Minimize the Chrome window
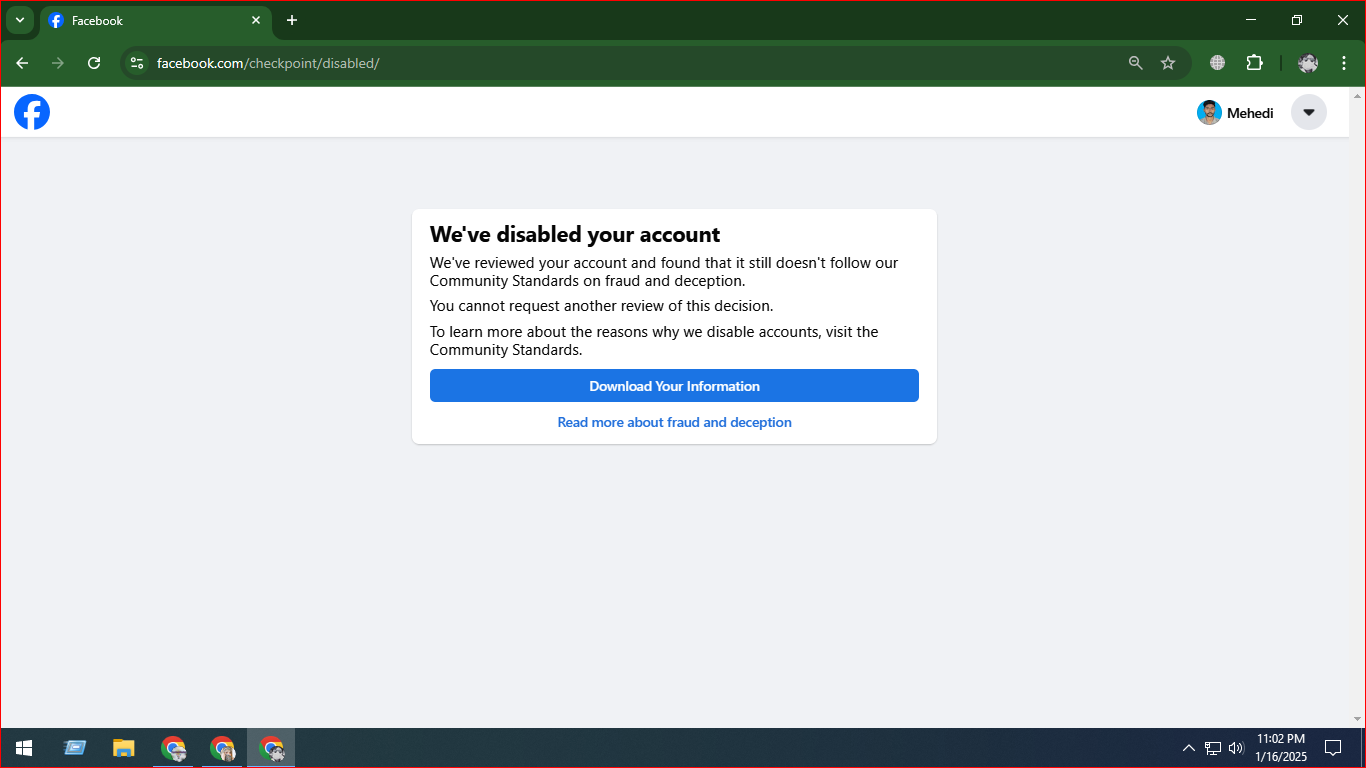The image size is (1366, 768). [x=1251, y=20]
